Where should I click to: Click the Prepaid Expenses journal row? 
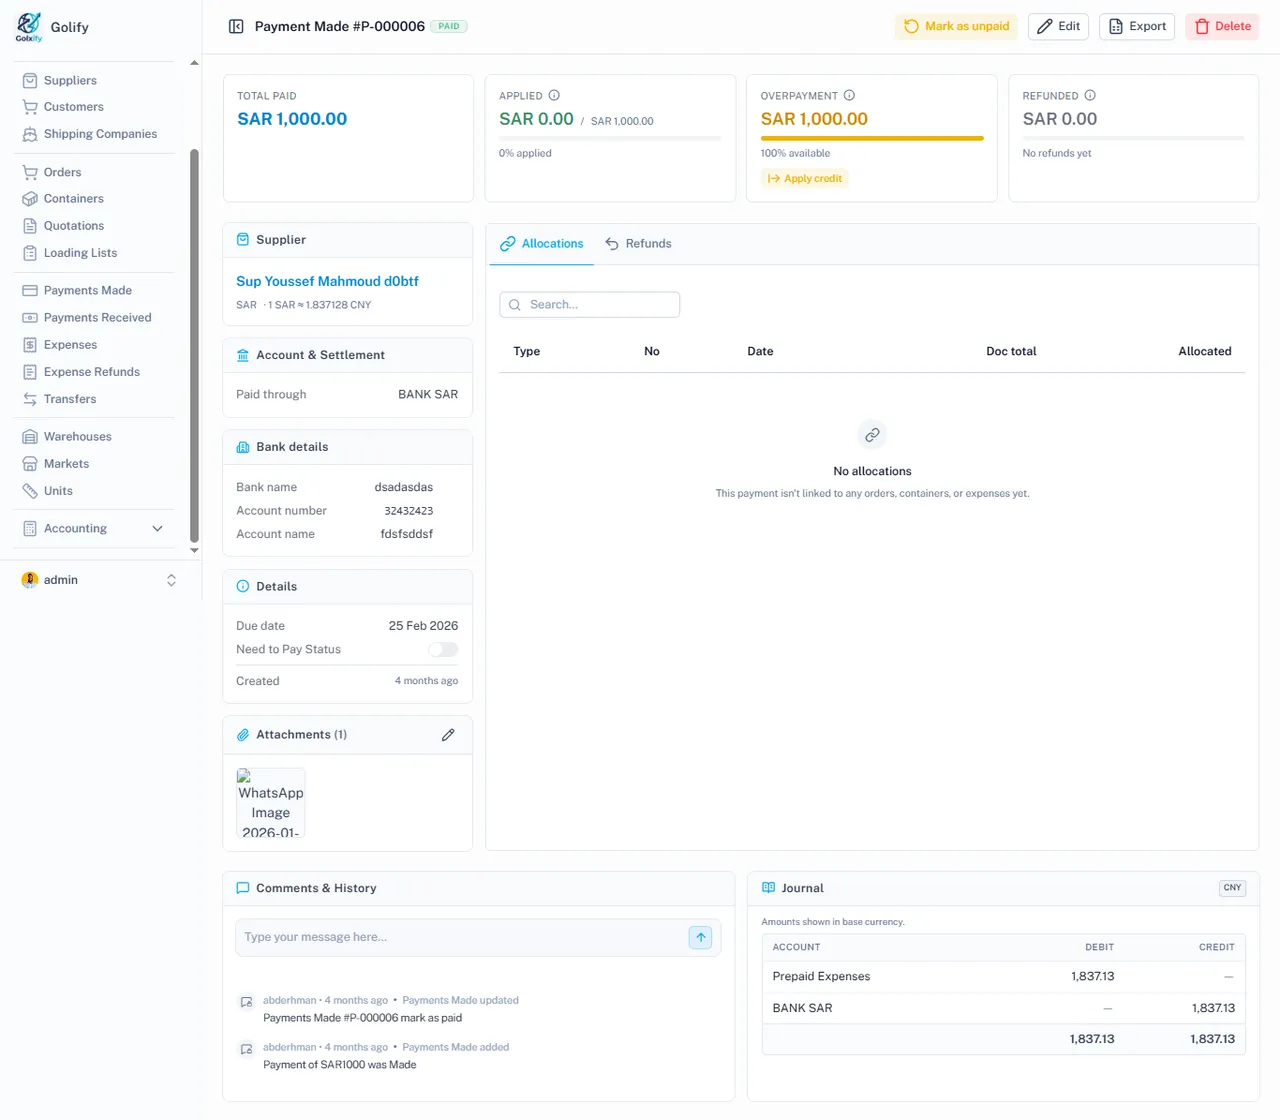pos(1004,977)
